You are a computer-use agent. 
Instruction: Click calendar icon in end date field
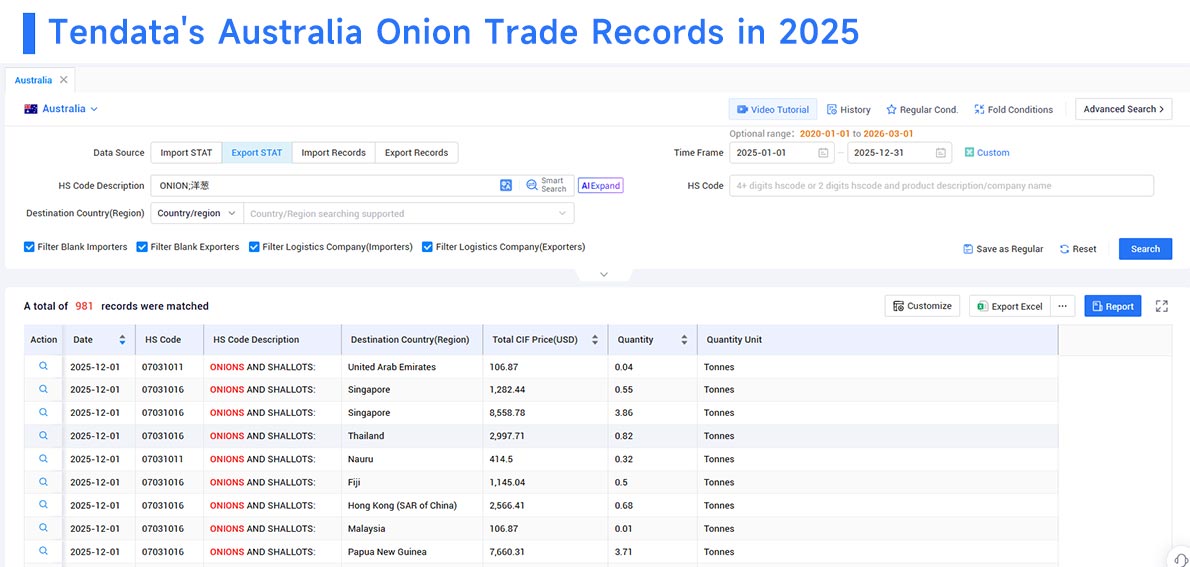pyautogui.click(x=941, y=153)
